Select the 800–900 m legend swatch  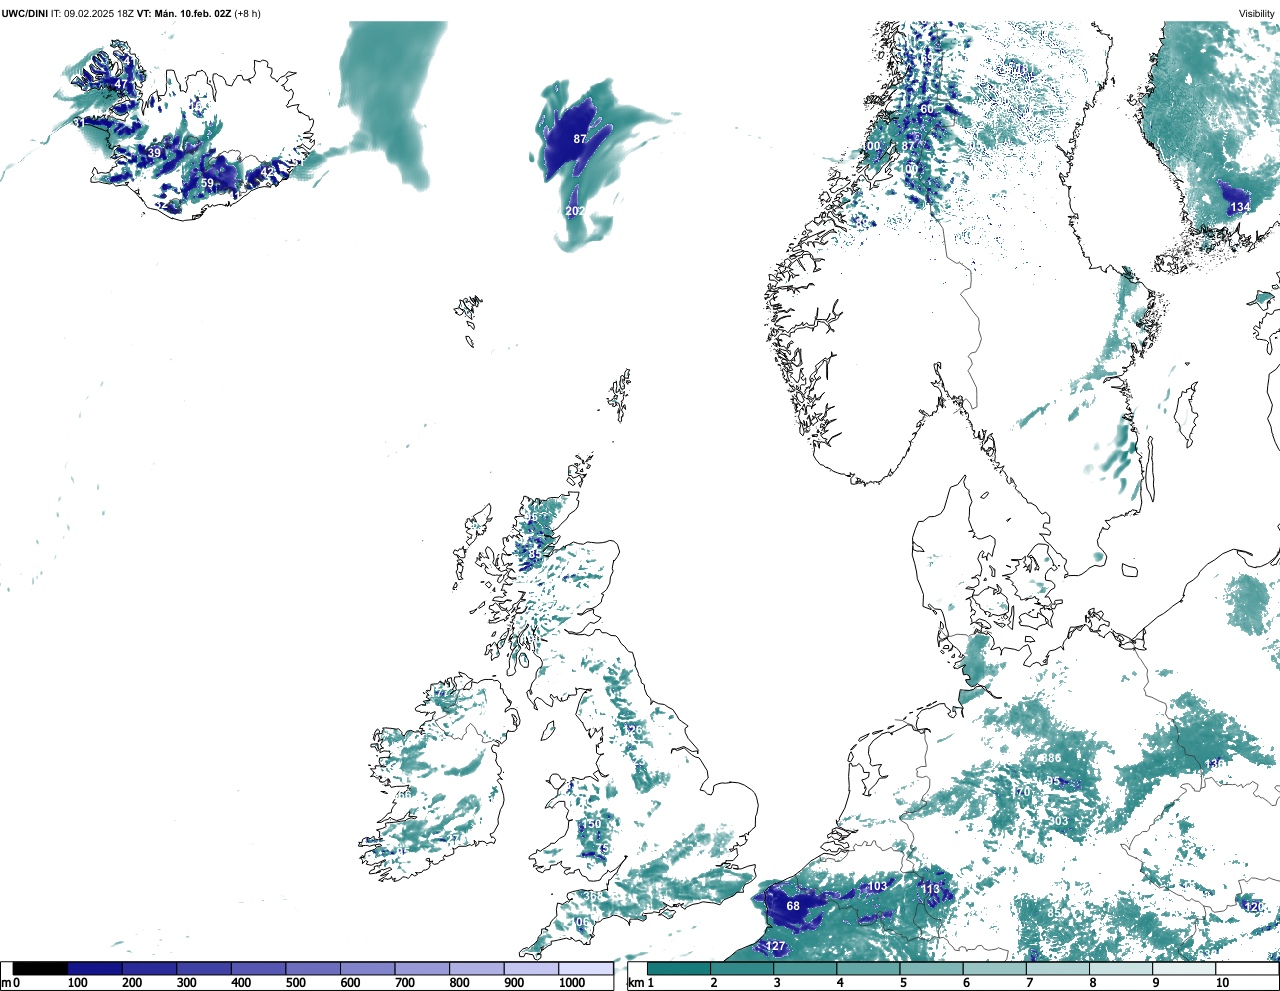click(x=477, y=969)
